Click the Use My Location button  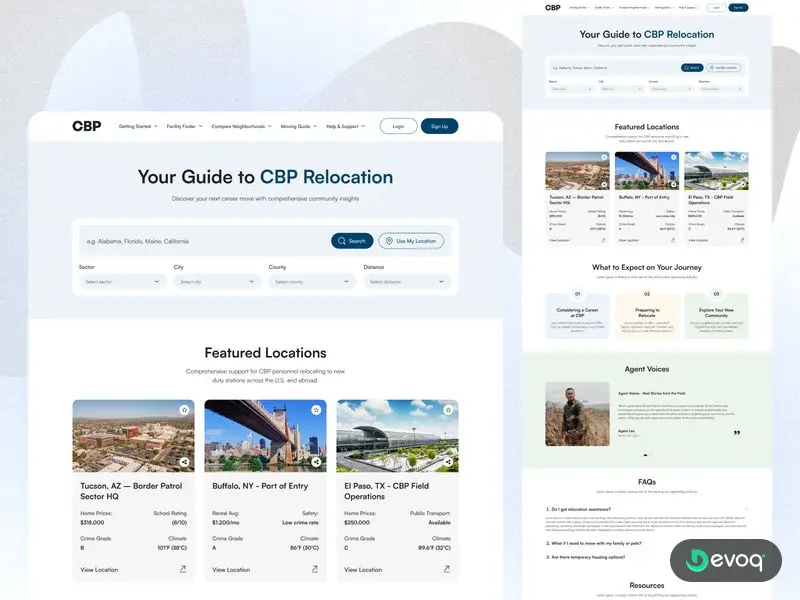click(x=411, y=241)
